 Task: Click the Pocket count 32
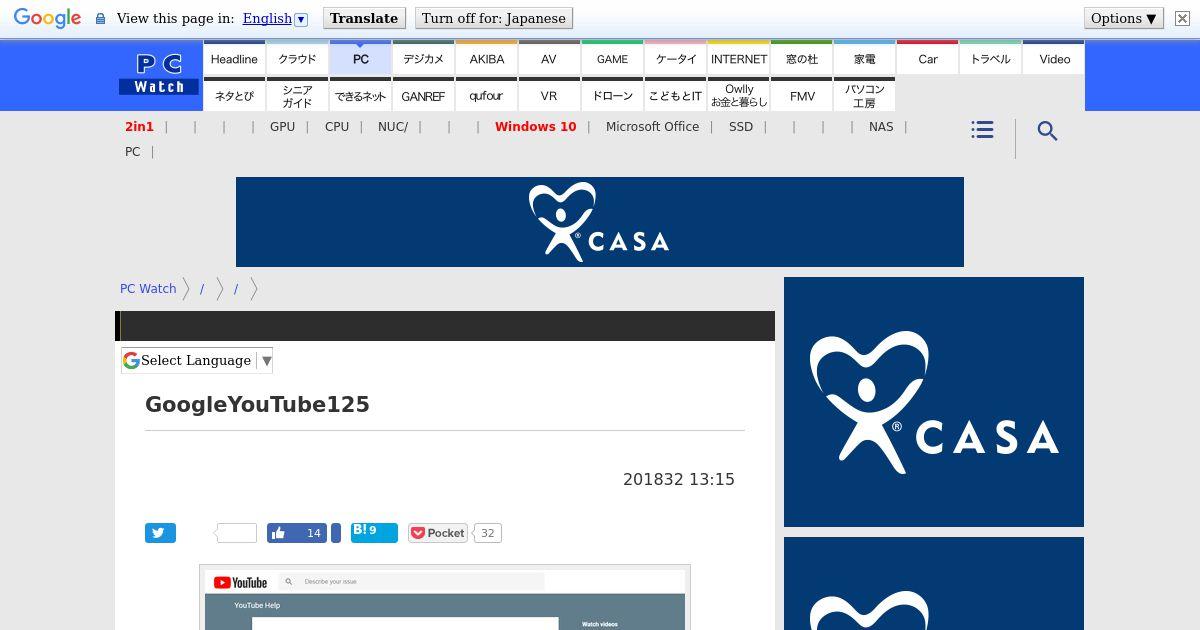(487, 533)
